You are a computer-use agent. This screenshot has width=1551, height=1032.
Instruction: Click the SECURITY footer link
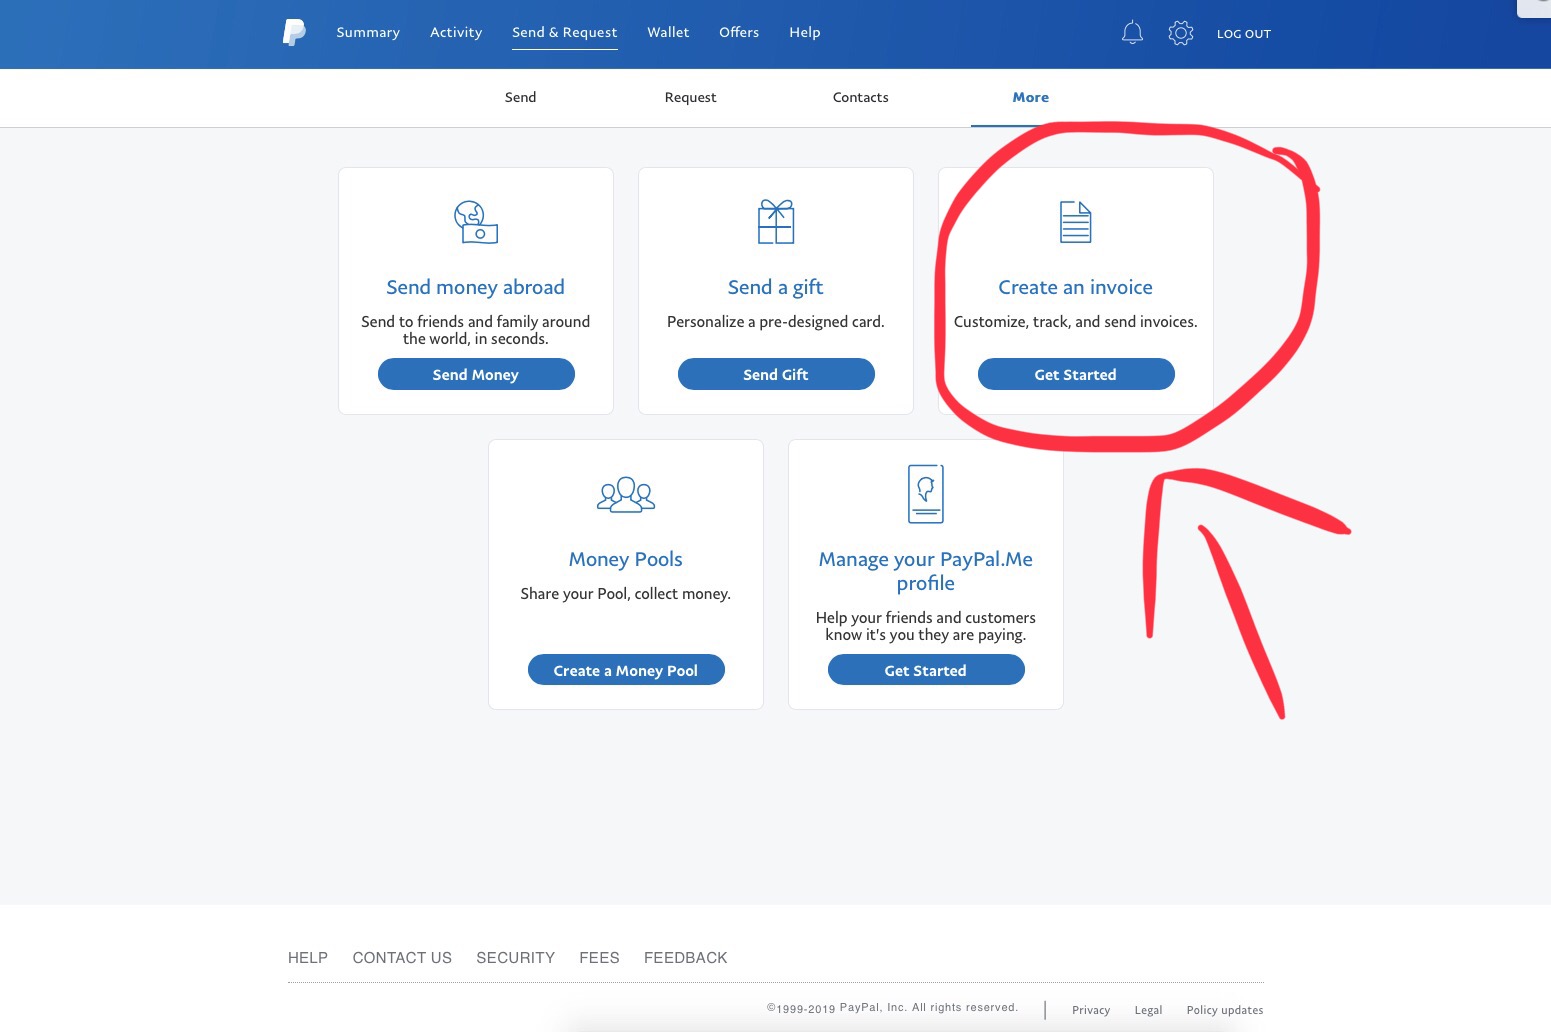click(516, 958)
